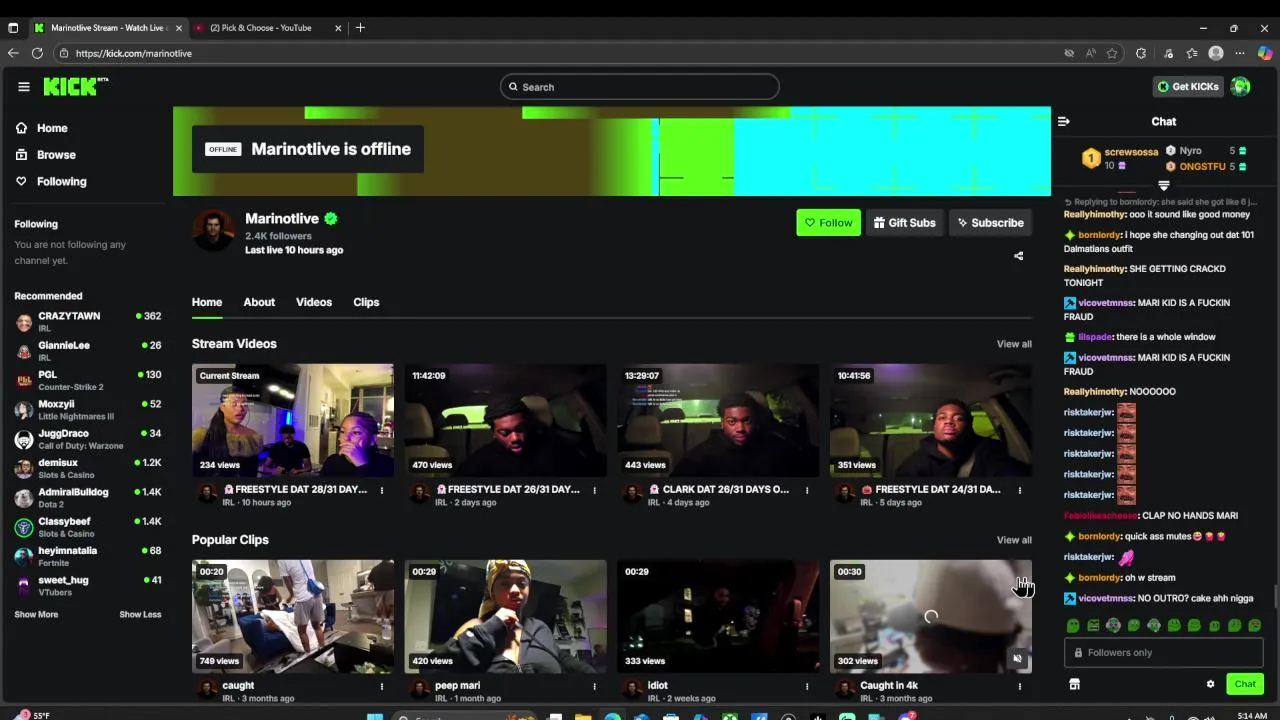
Task: Click the chat scrollbar
Action: [x=1275, y=596]
